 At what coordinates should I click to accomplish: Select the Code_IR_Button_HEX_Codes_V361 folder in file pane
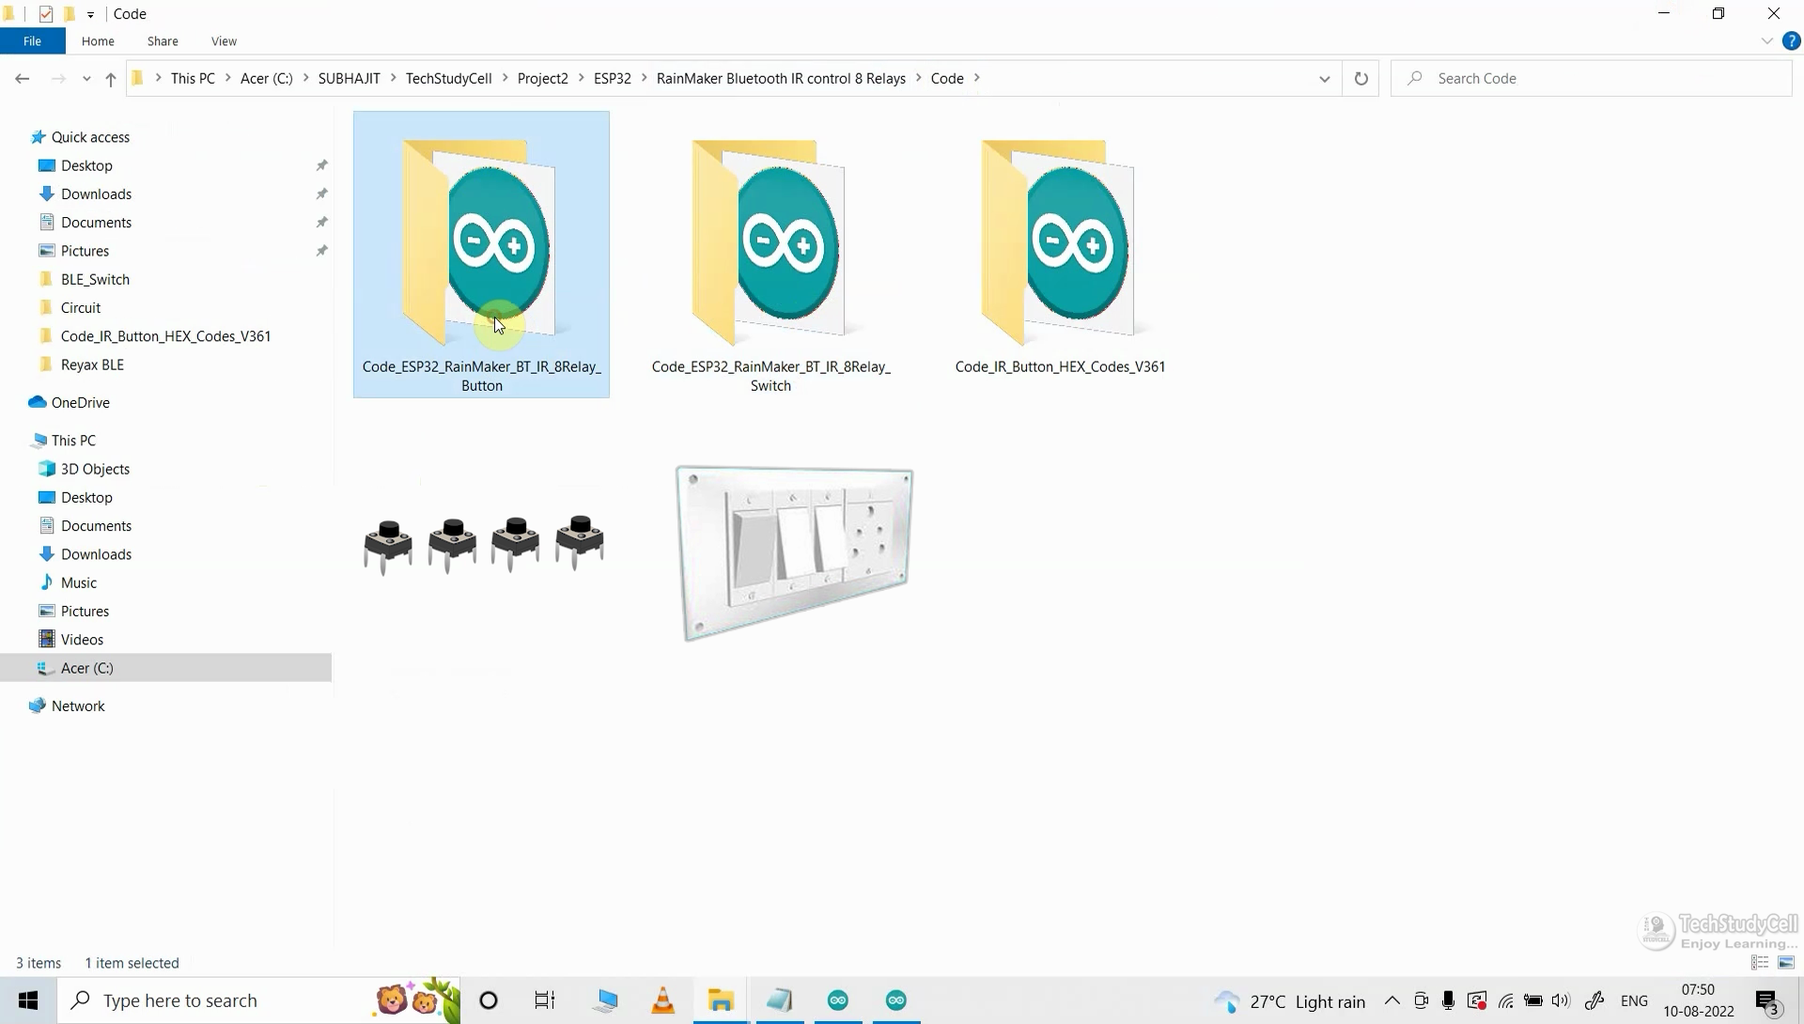tap(1060, 257)
